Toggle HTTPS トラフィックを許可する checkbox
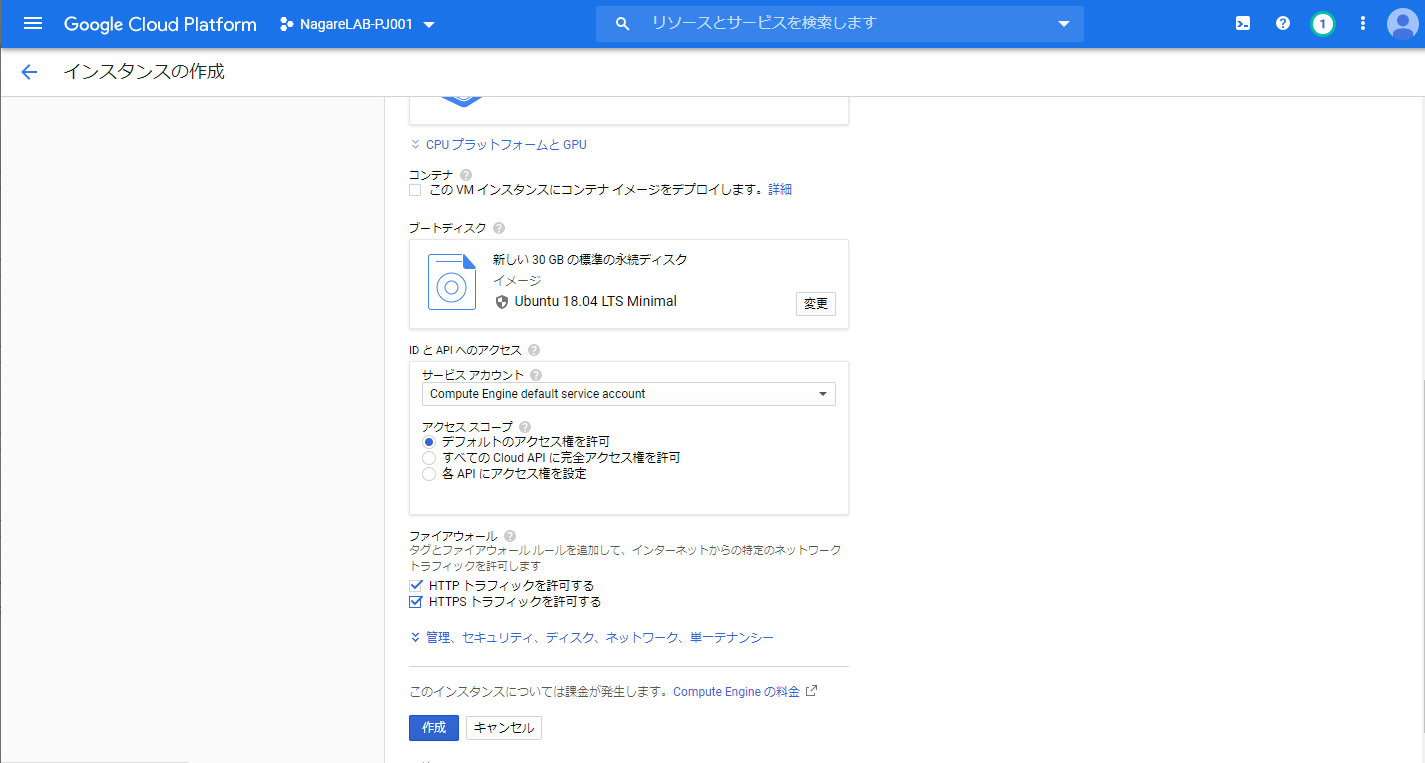Screen dimensions: 1425x763 (x=416, y=602)
